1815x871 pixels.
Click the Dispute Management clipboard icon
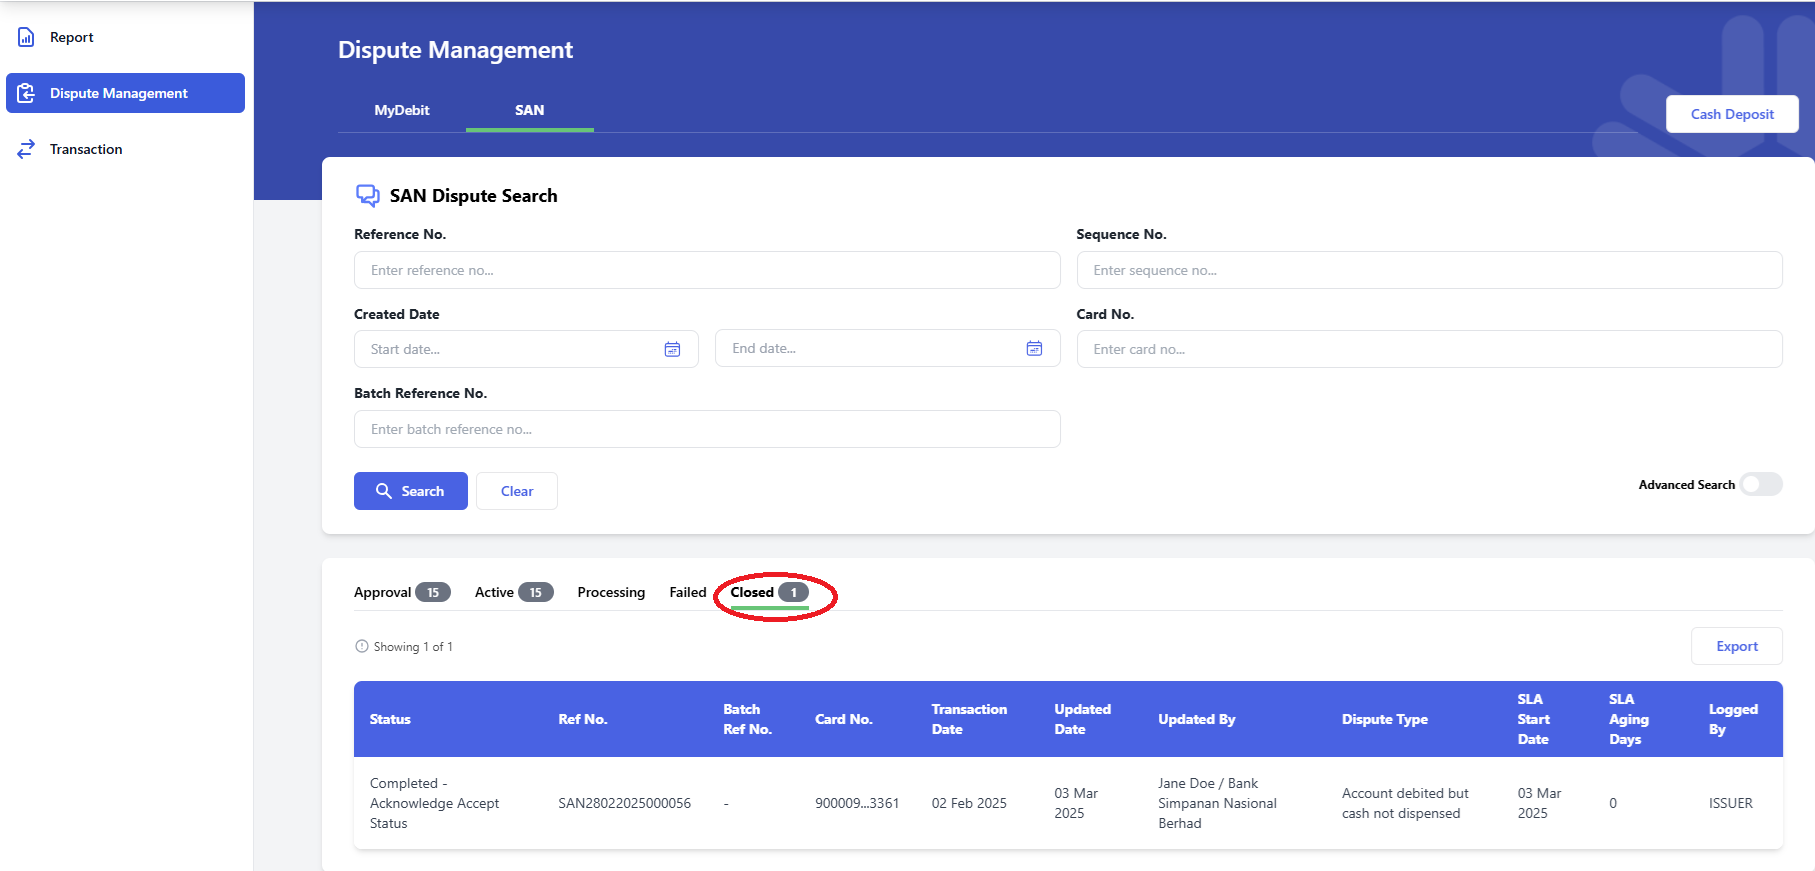click(26, 93)
